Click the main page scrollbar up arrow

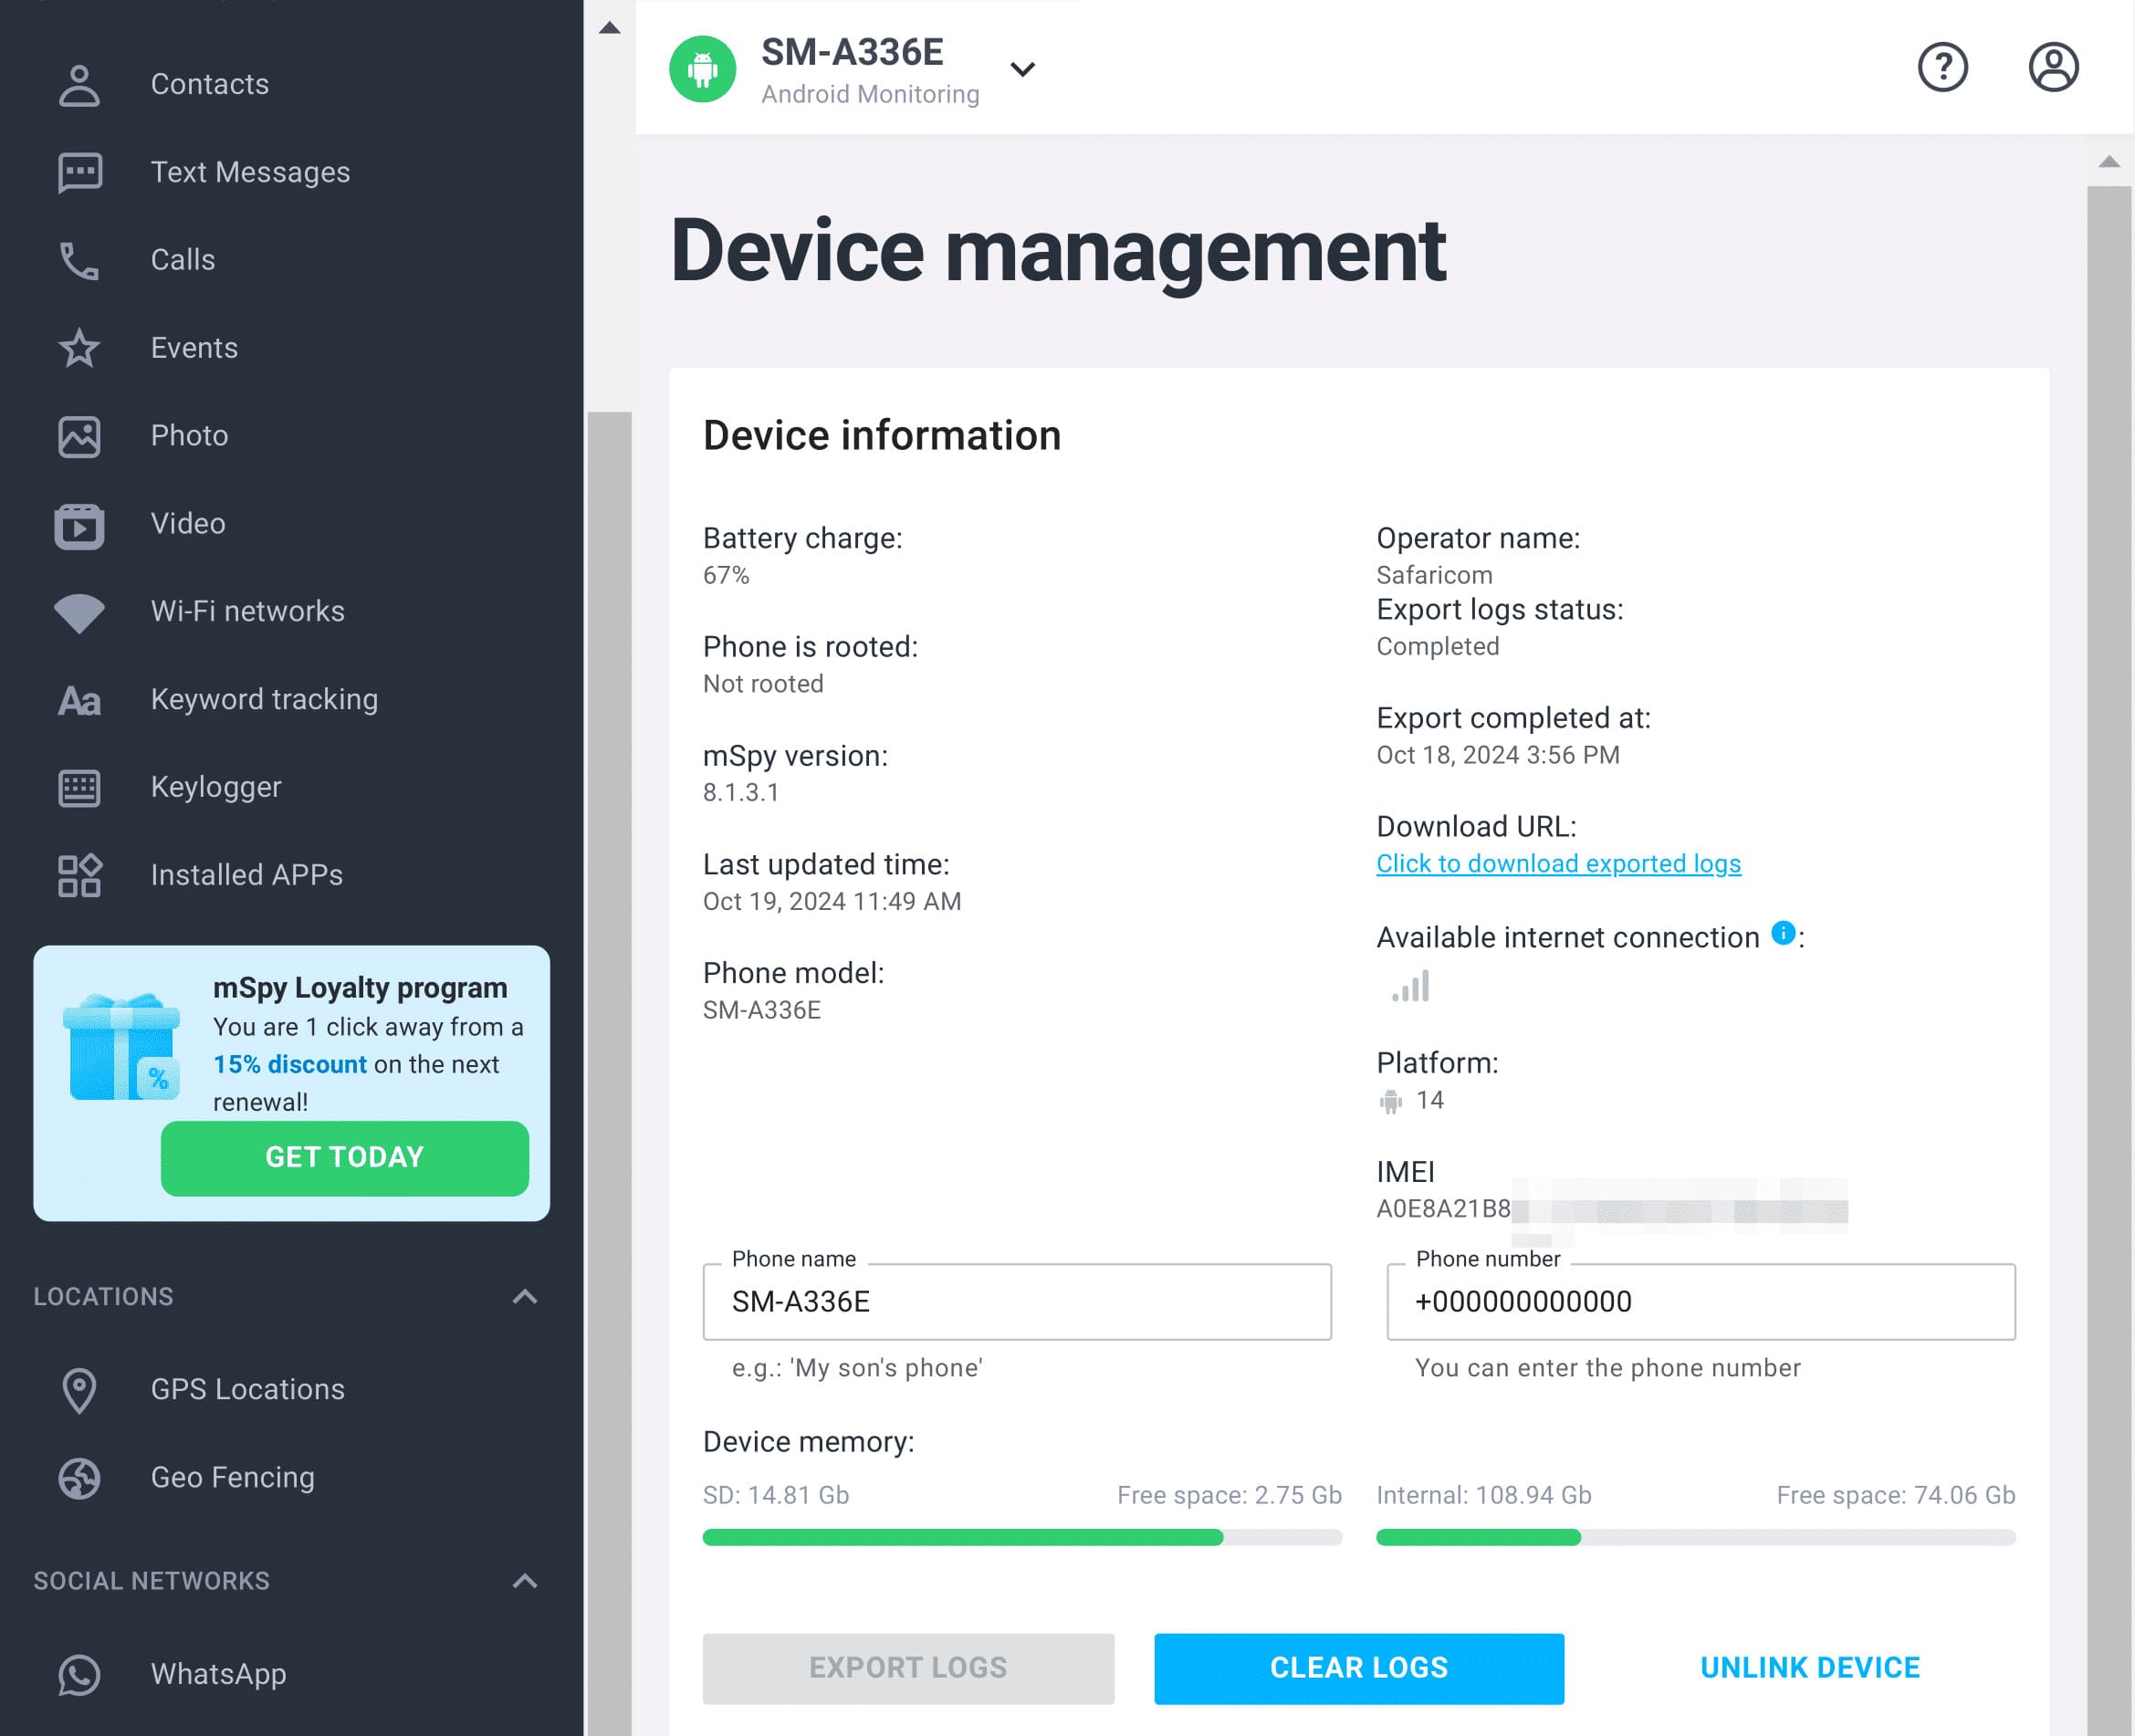[2109, 162]
